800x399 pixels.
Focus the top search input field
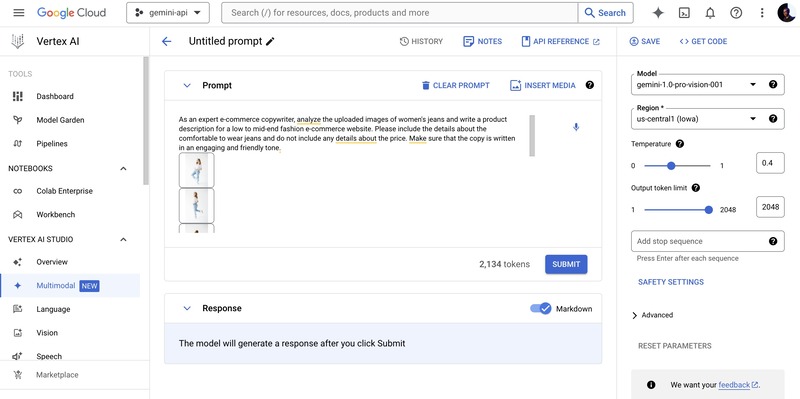(x=399, y=13)
